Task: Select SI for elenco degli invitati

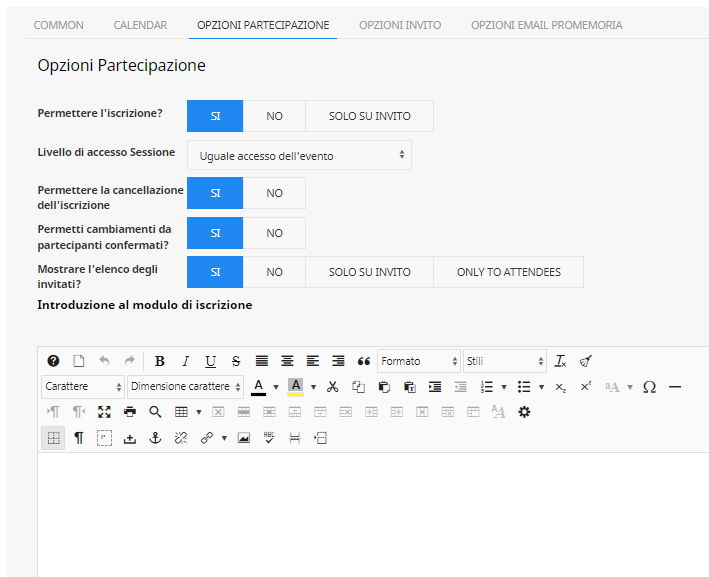Action: point(215,272)
